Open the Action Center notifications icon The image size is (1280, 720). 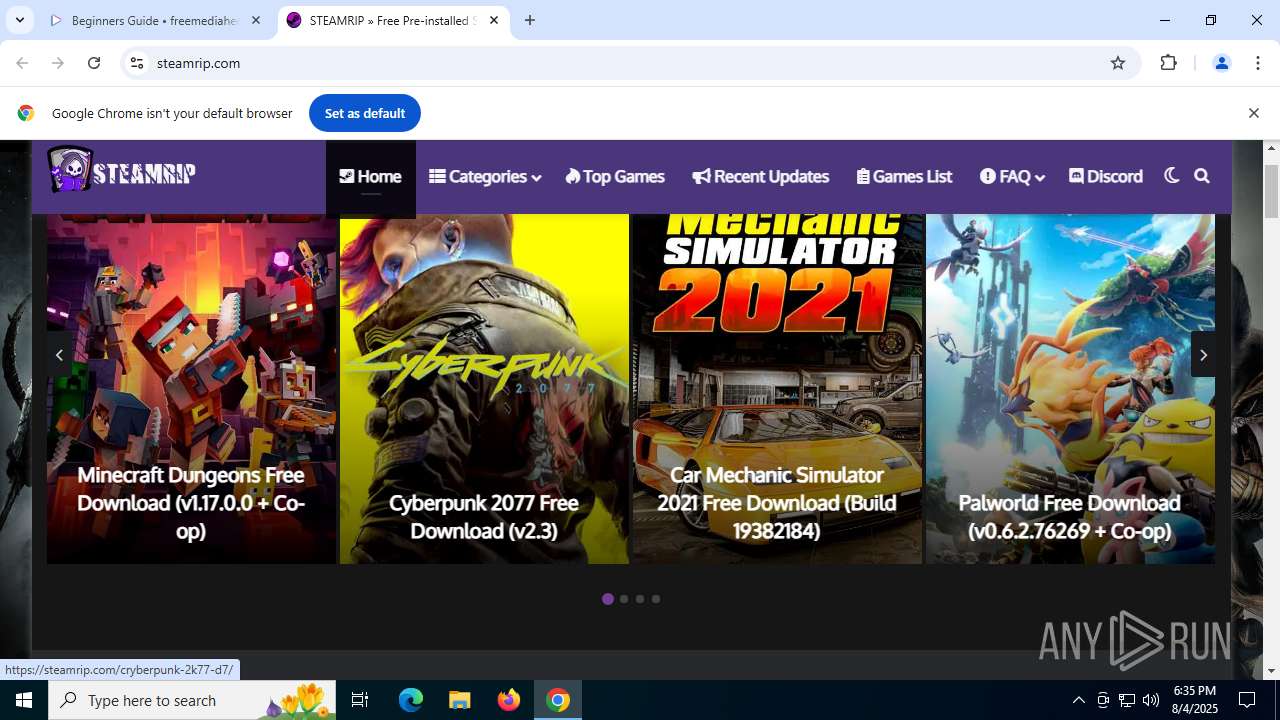pos(1247,700)
